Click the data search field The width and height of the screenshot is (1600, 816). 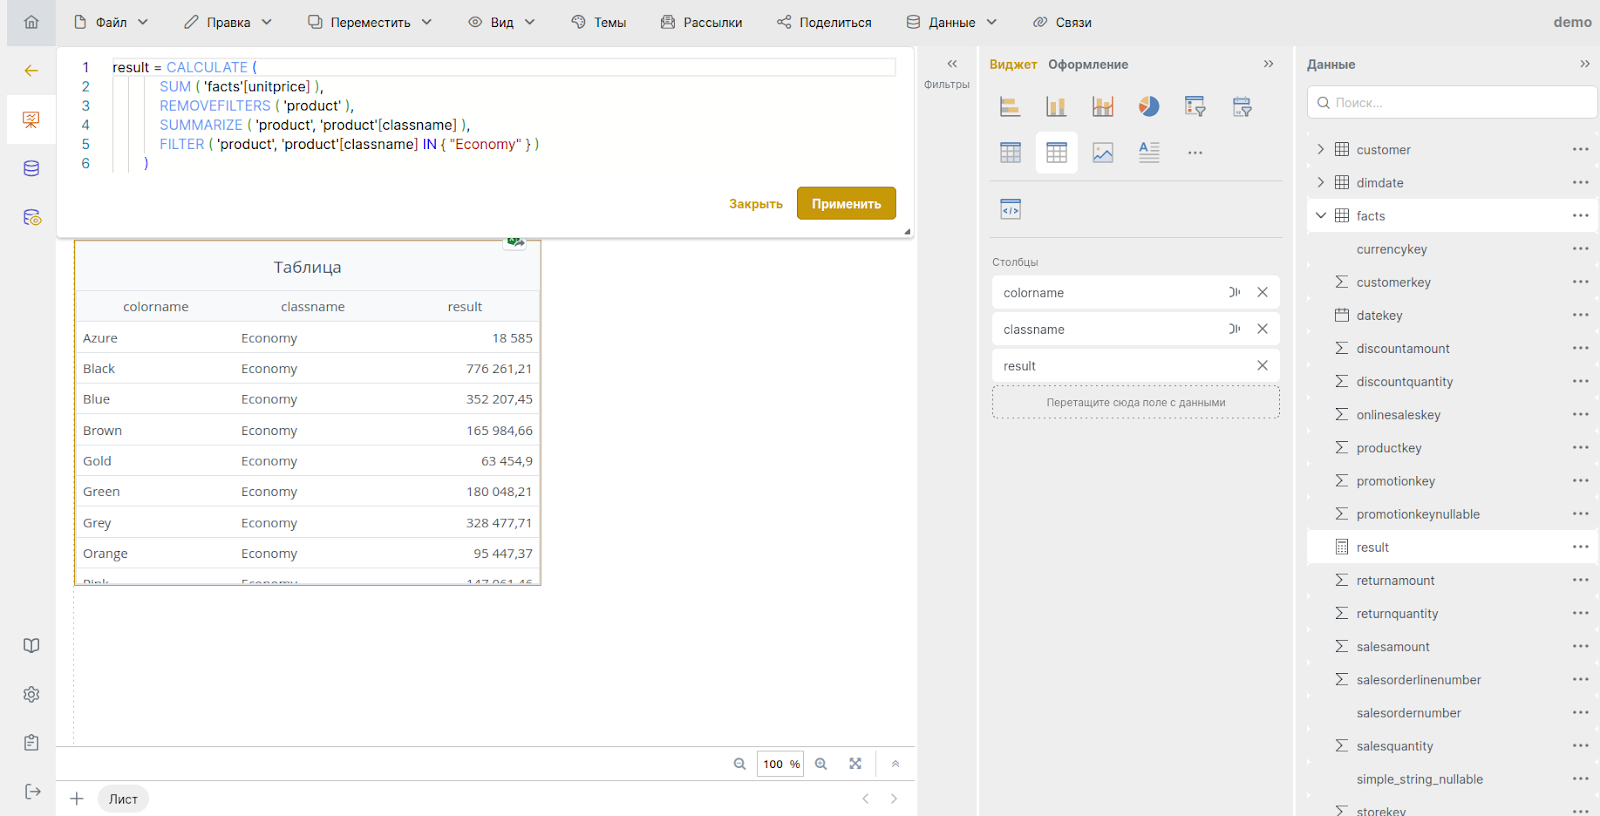tap(1452, 102)
